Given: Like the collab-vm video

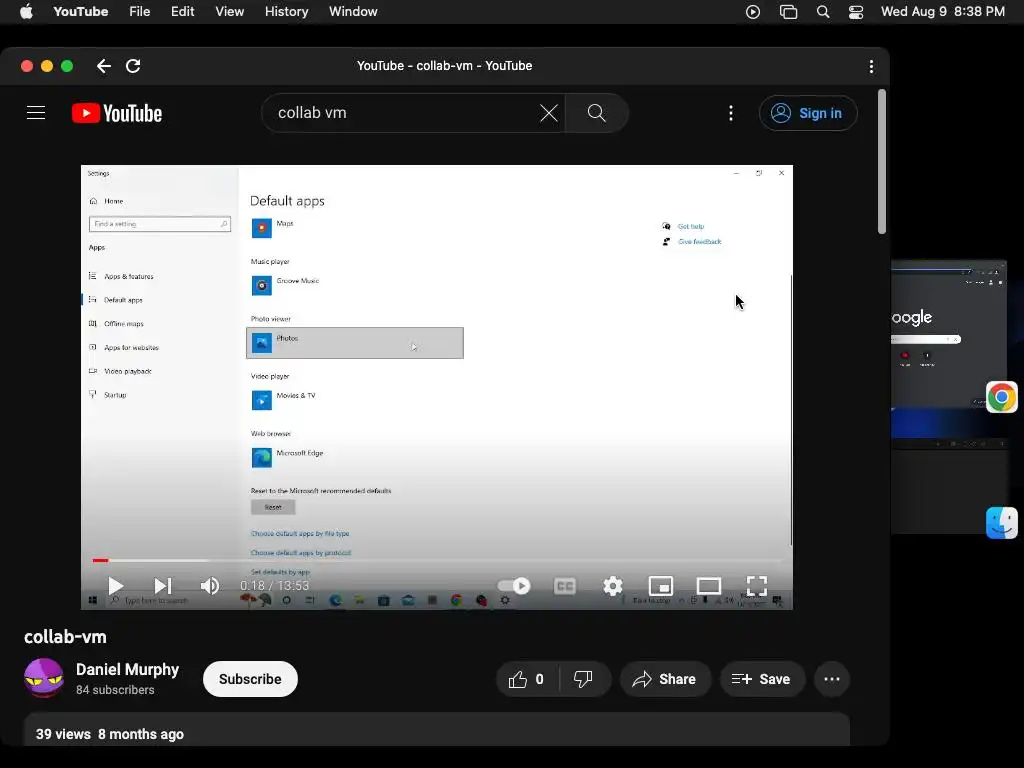Looking at the screenshot, I should tap(527, 679).
